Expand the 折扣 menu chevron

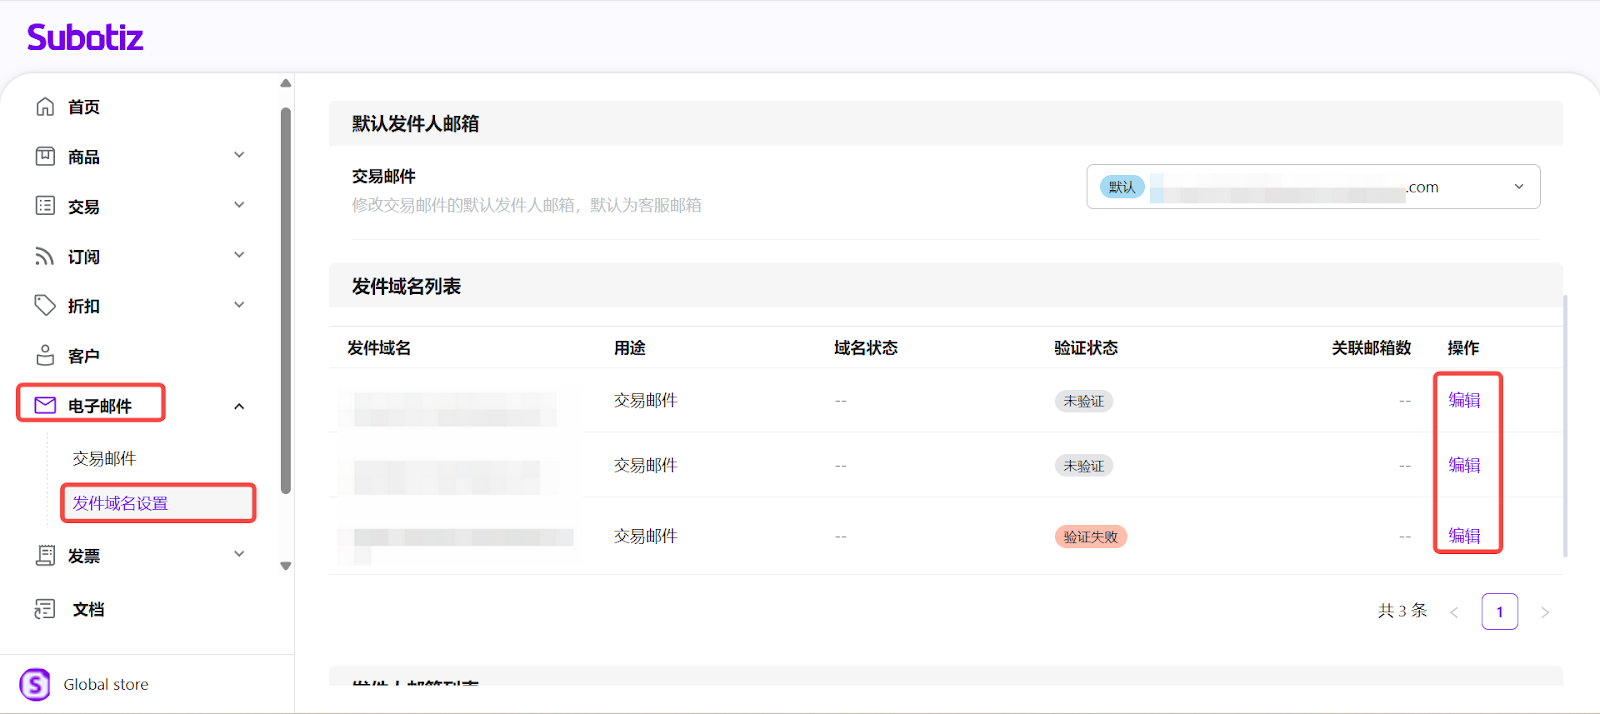[239, 305]
